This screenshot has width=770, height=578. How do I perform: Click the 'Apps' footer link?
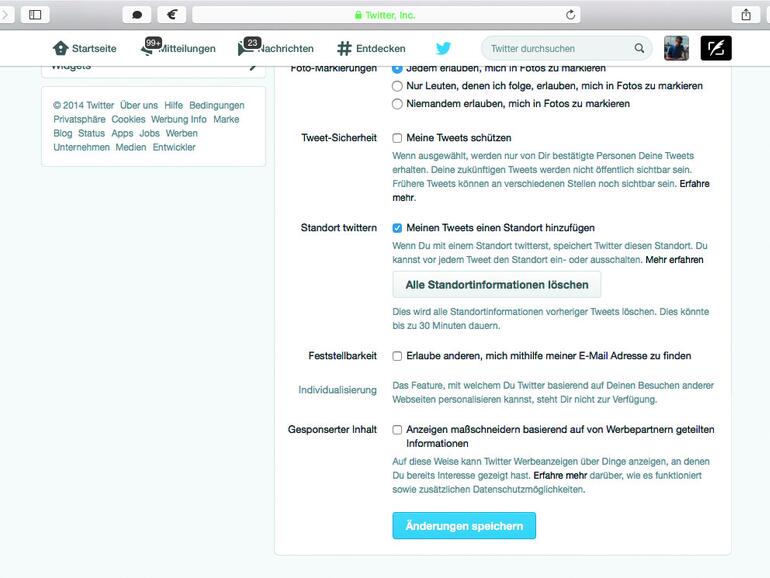click(x=122, y=133)
